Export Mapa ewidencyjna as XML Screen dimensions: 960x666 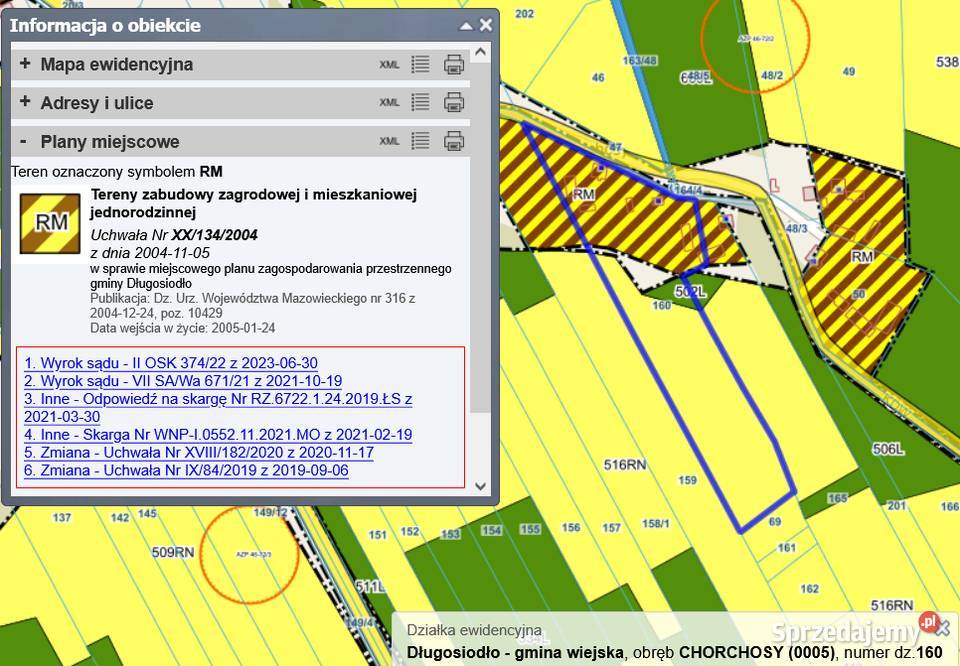389,65
